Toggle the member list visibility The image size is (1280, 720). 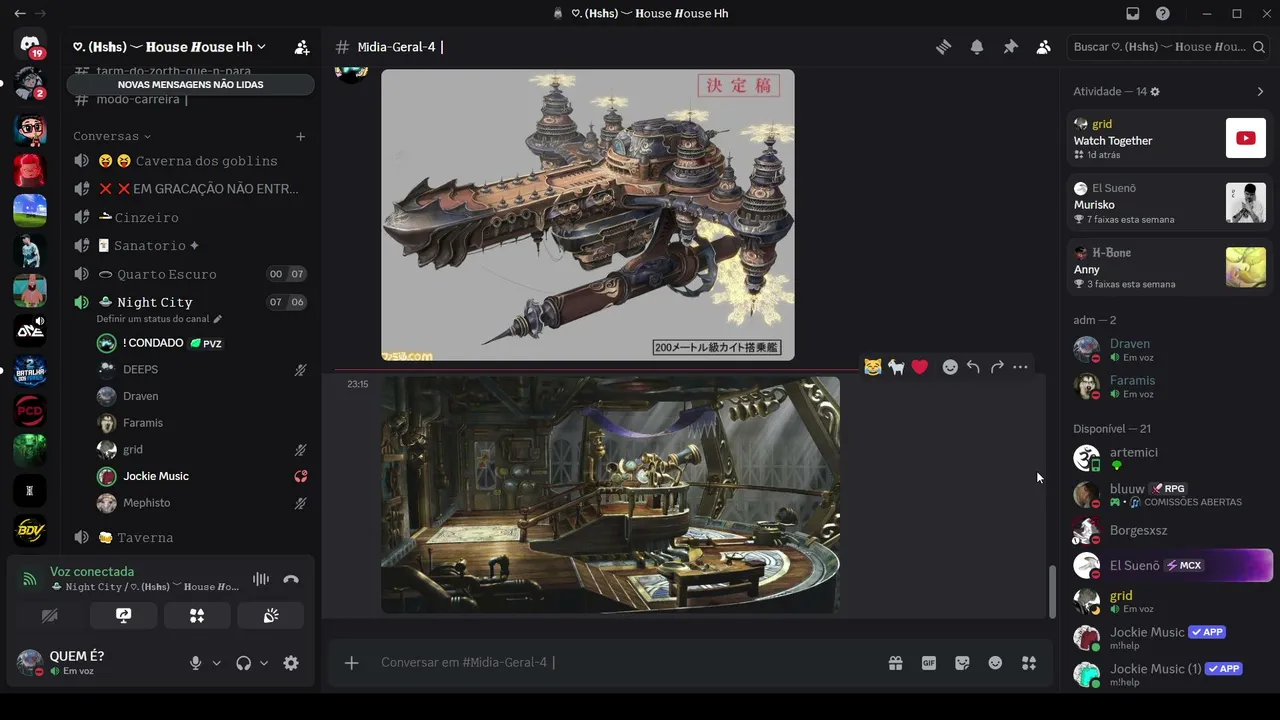[x=1043, y=47]
